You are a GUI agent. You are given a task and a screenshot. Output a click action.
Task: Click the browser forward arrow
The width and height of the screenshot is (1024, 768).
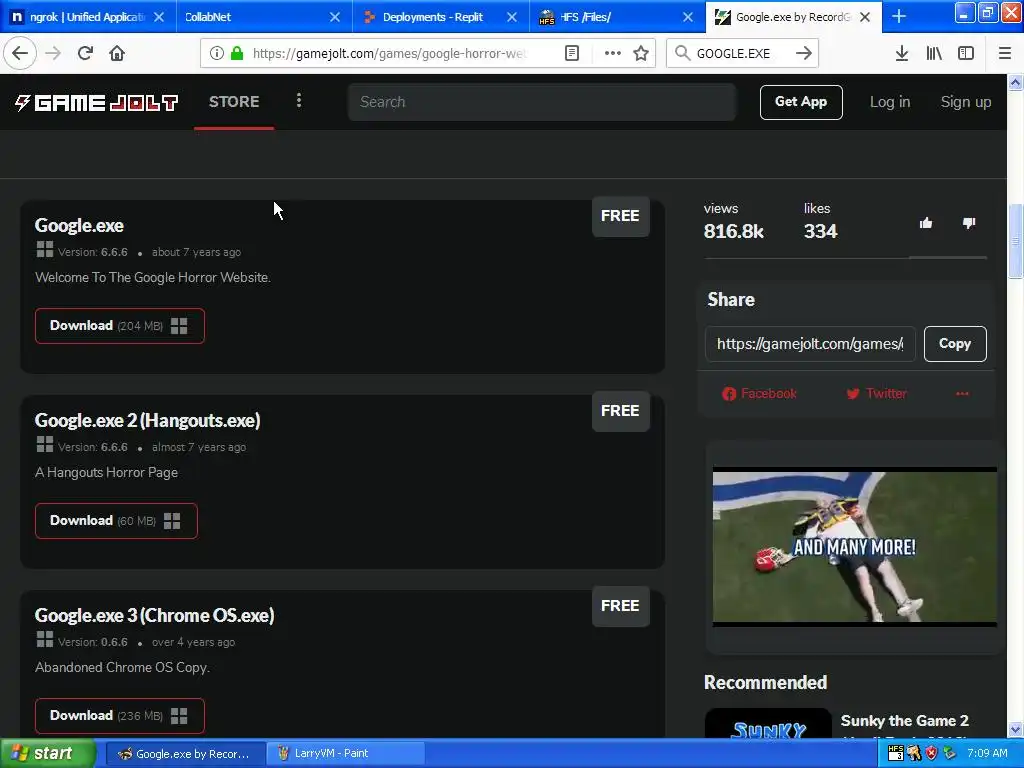tap(53, 53)
